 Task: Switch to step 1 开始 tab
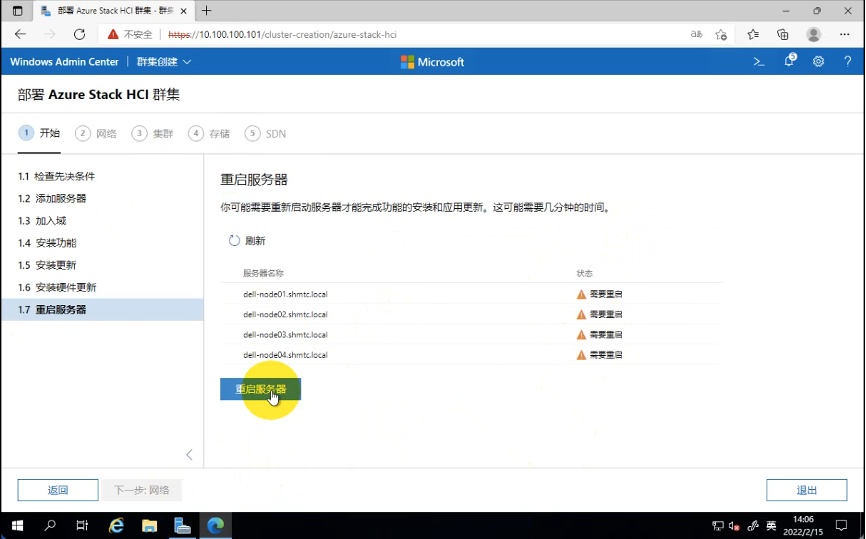click(x=39, y=133)
